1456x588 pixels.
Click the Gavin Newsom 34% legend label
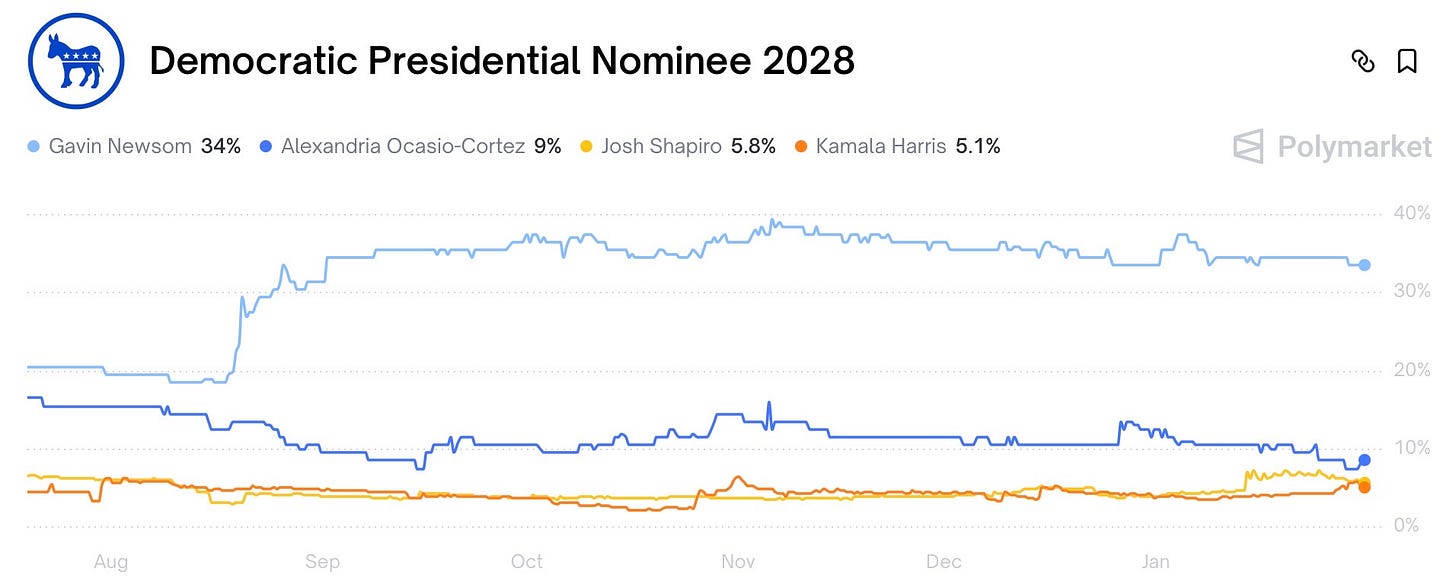pos(145,147)
